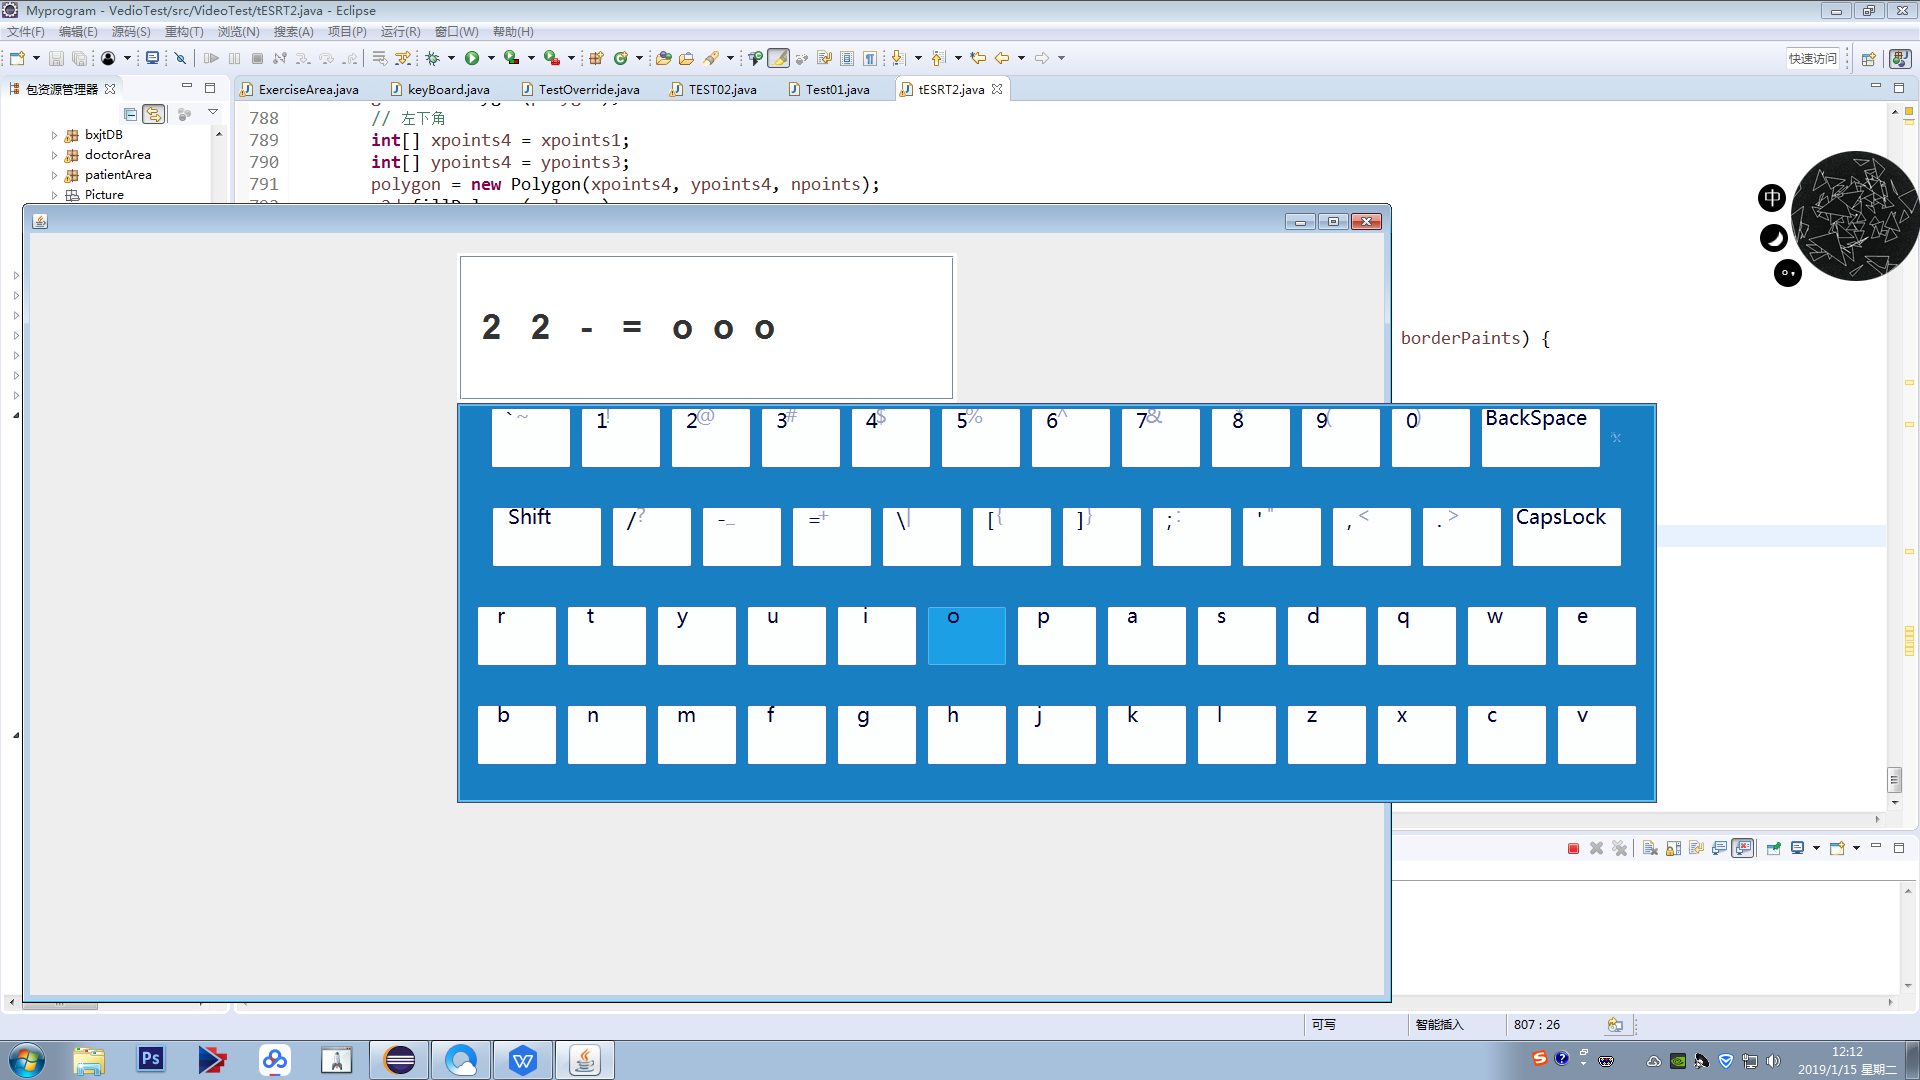Click the text display field showing '2 2 - = o o o'
Screen dimensions: 1920x1080
click(x=706, y=327)
